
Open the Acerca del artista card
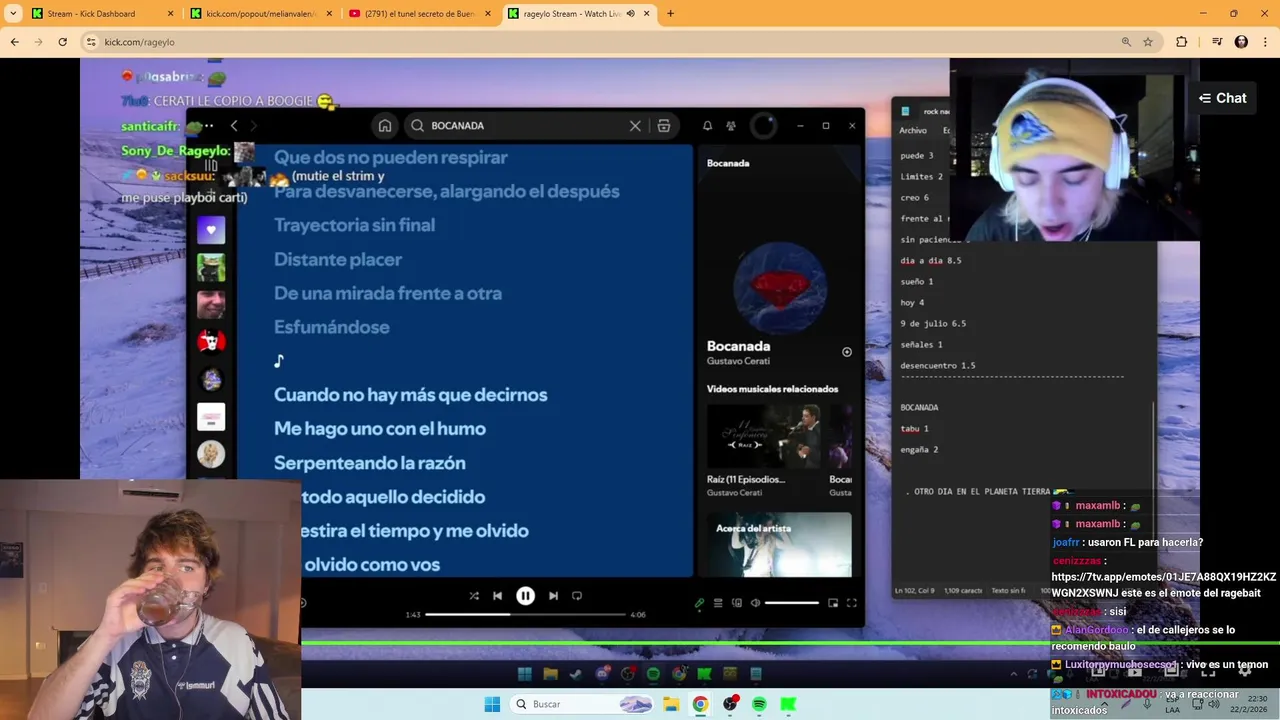click(779, 544)
